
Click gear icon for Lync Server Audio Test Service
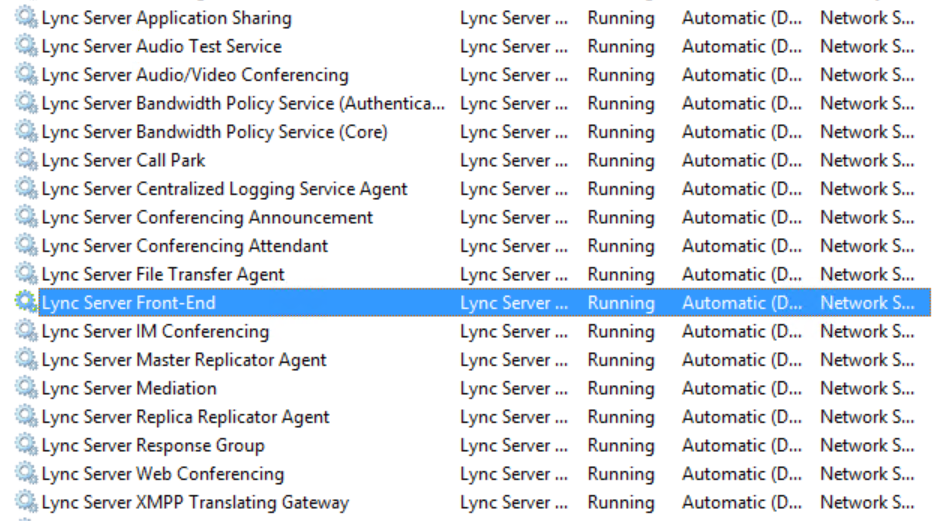(x=26, y=46)
